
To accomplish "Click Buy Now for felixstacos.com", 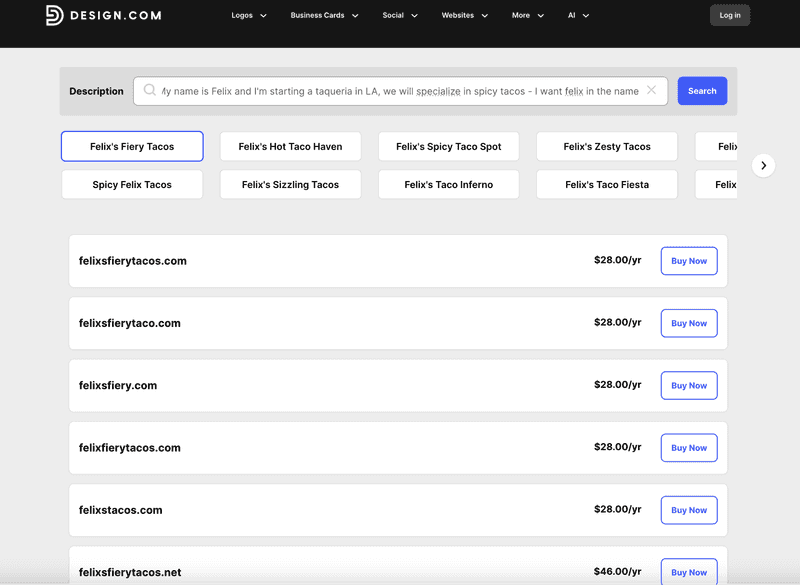I will pyautogui.click(x=689, y=510).
